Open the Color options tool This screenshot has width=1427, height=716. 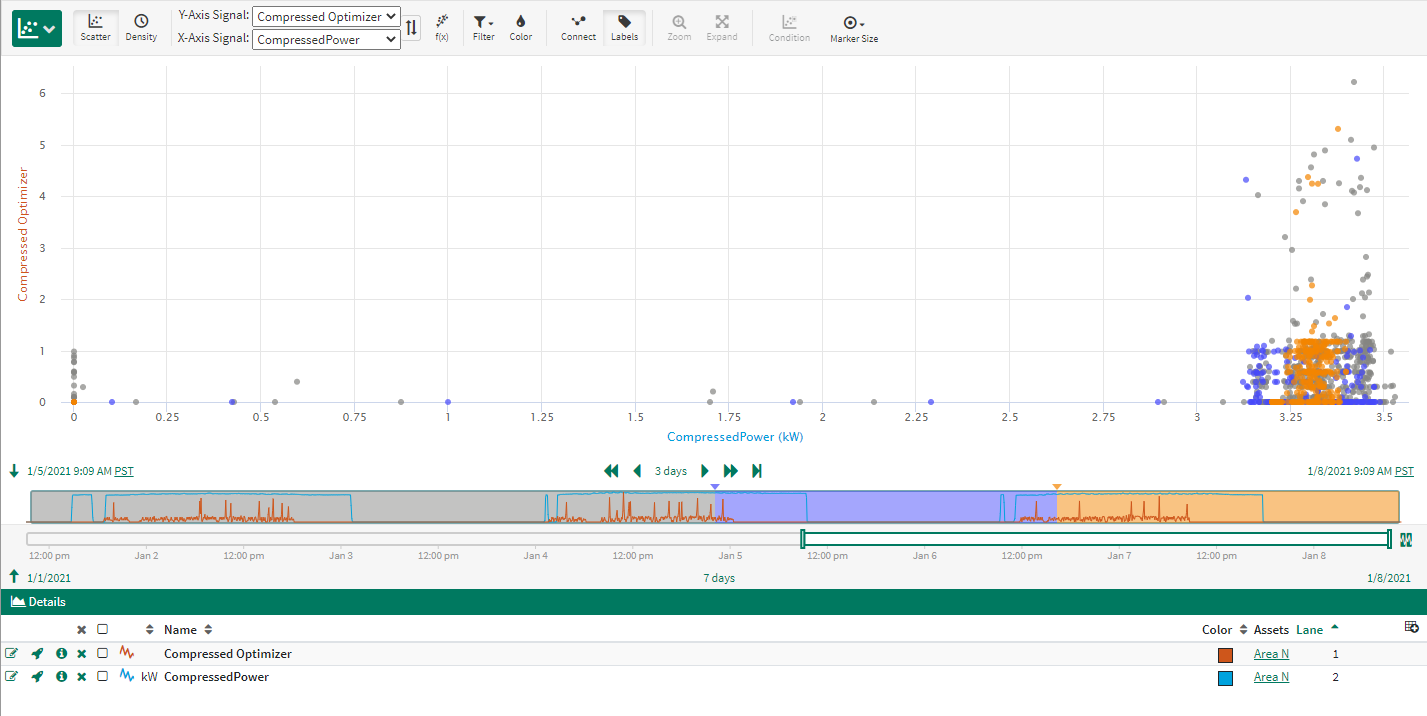pos(520,28)
